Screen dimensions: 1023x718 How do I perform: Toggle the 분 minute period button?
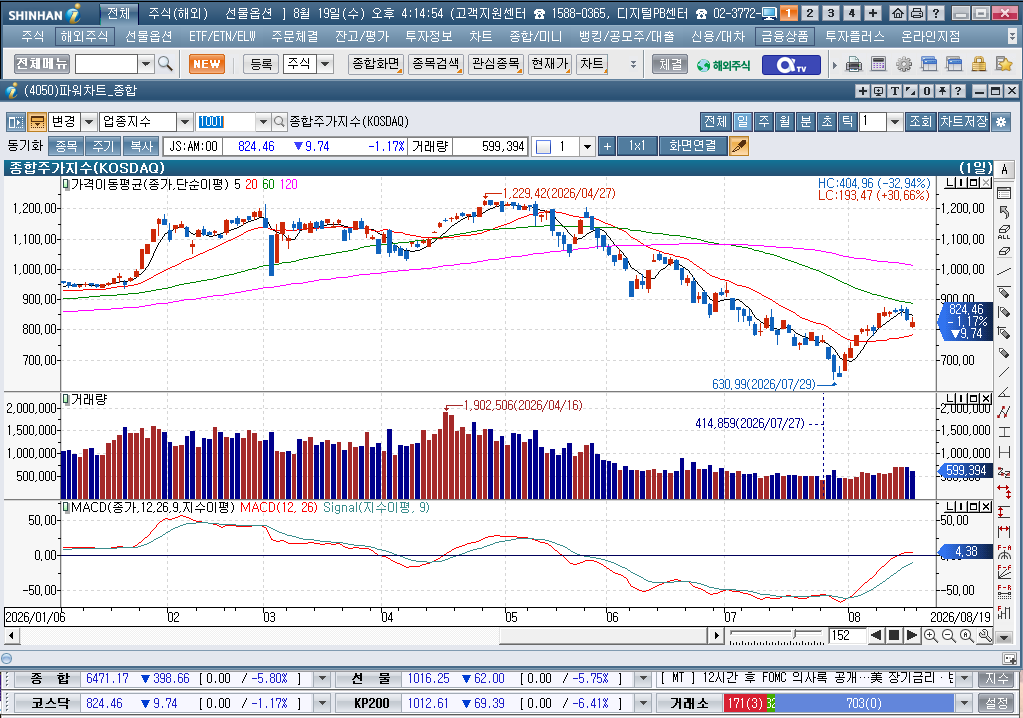pyautogui.click(x=806, y=122)
